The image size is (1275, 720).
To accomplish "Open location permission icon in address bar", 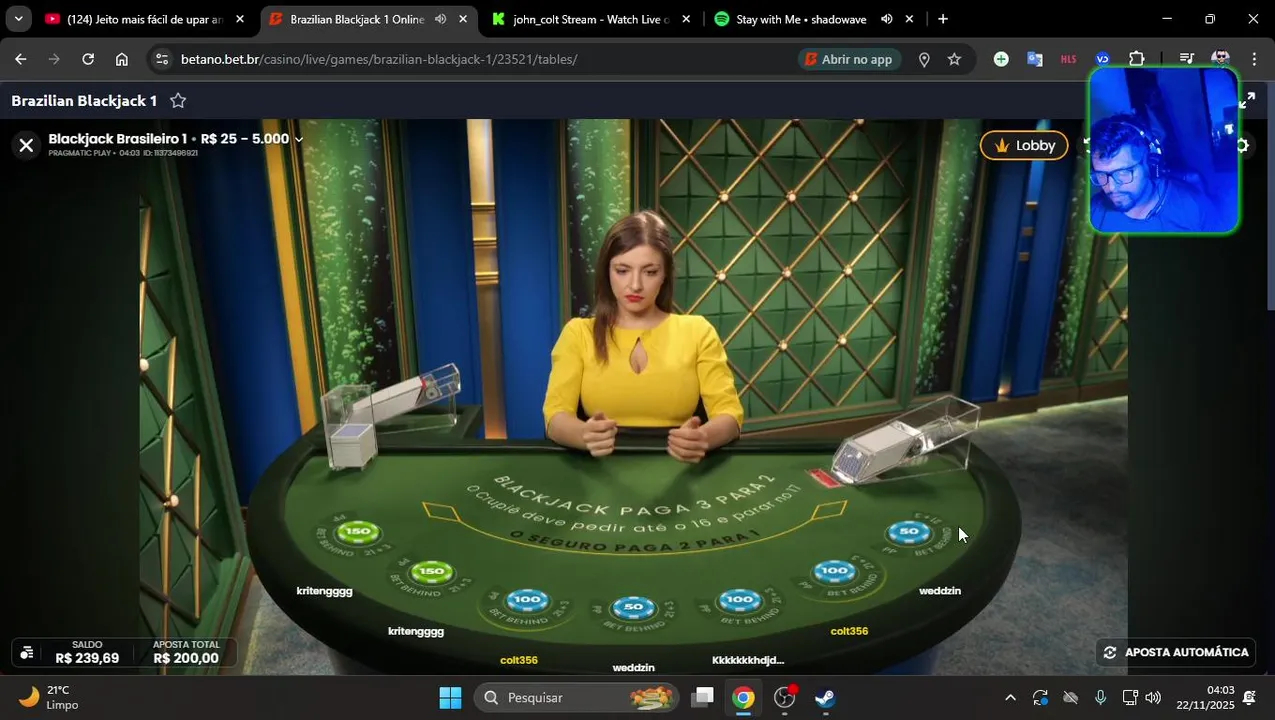I will click(924, 59).
